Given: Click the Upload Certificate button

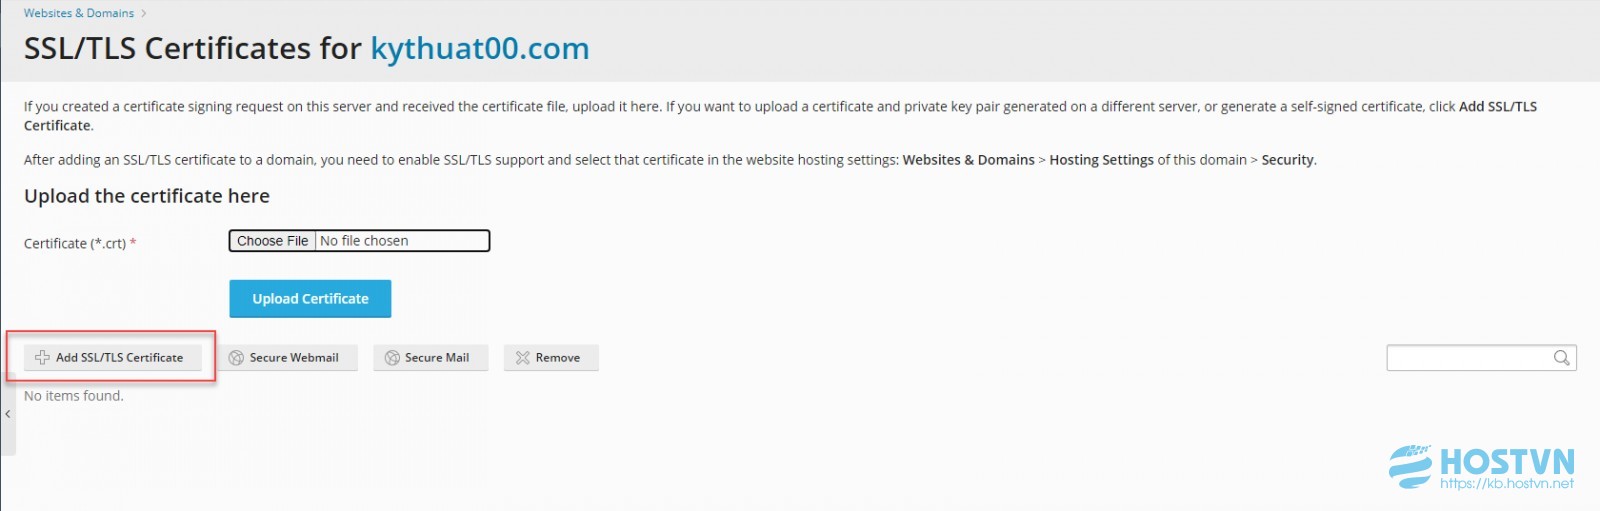Looking at the screenshot, I should pyautogui.click(x=310, y=298).
